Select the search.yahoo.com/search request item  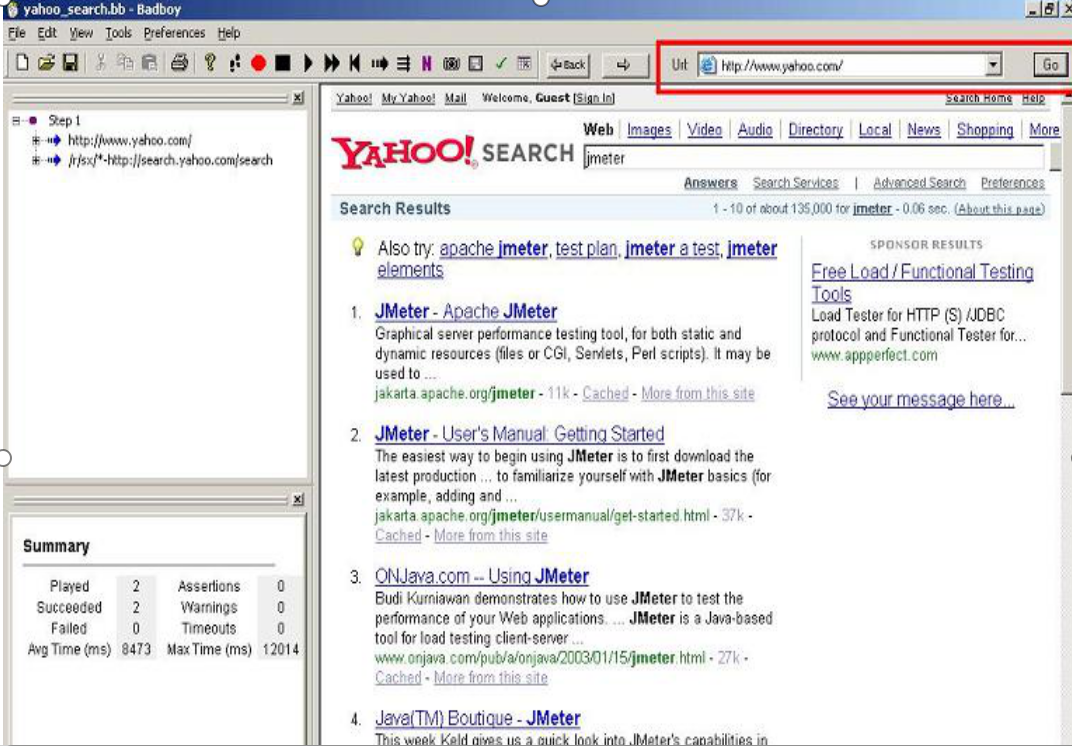pyautogui.click(x=170, y=160)
